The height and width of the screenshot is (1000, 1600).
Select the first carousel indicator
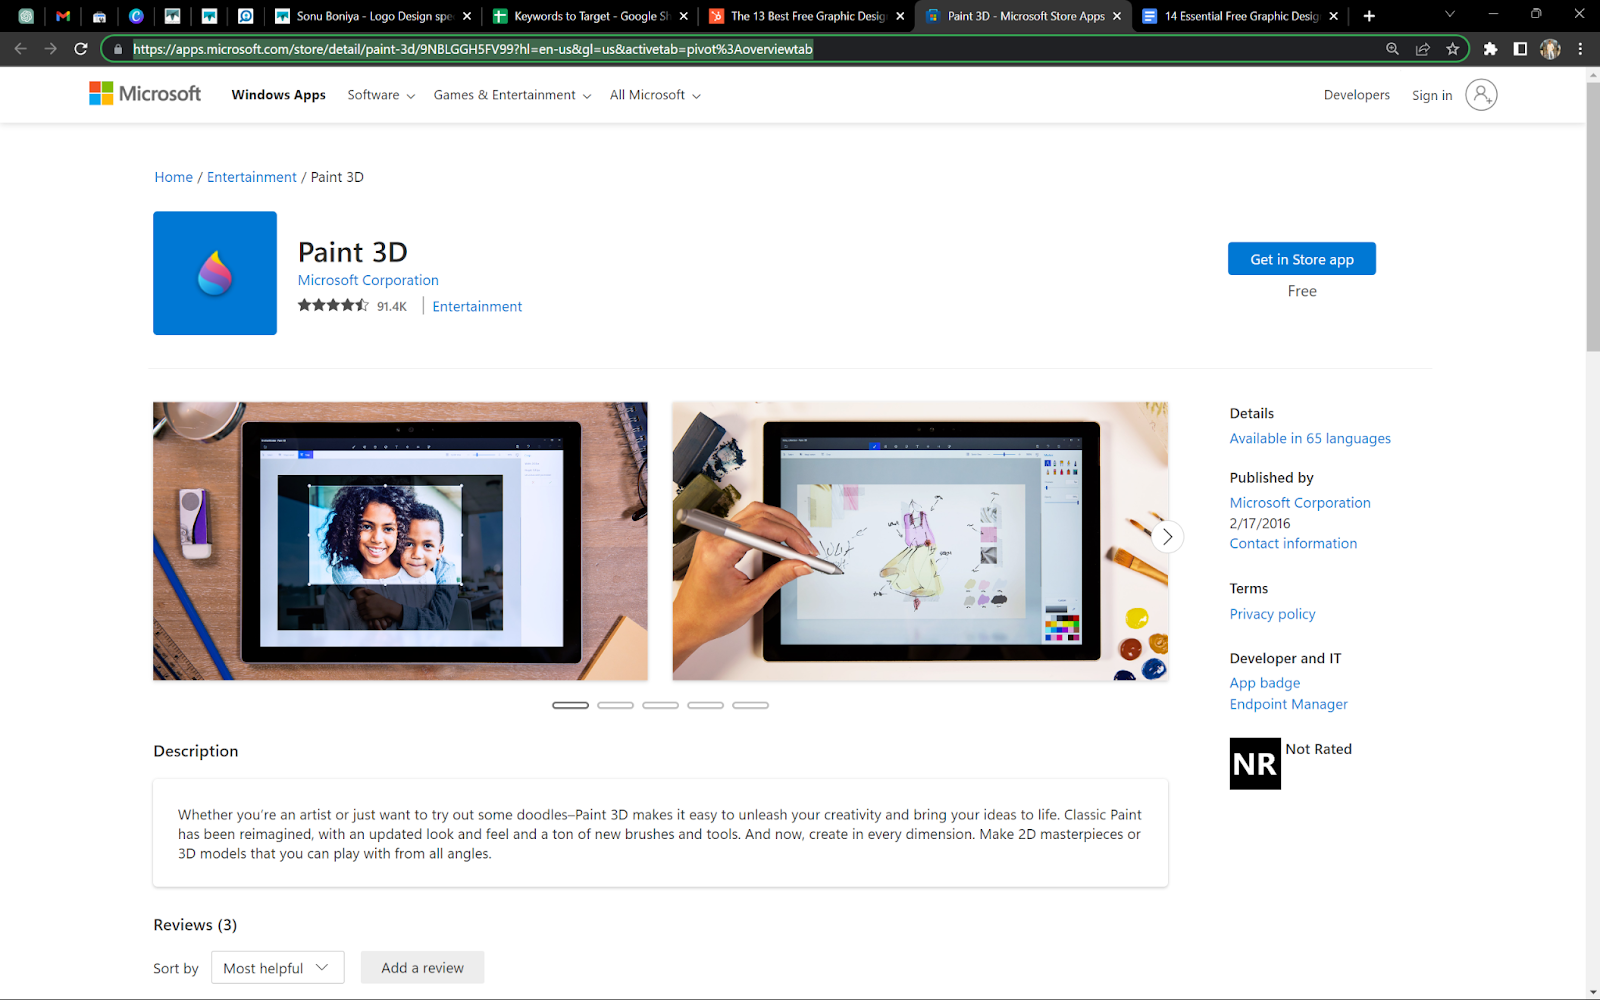click(x=570, y=705)
